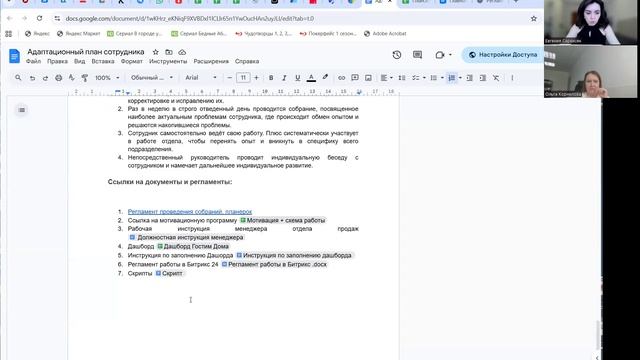Click the font size field showing 11
The width and height of the screenshot is (640, 360).
click(x=243, y=78)
